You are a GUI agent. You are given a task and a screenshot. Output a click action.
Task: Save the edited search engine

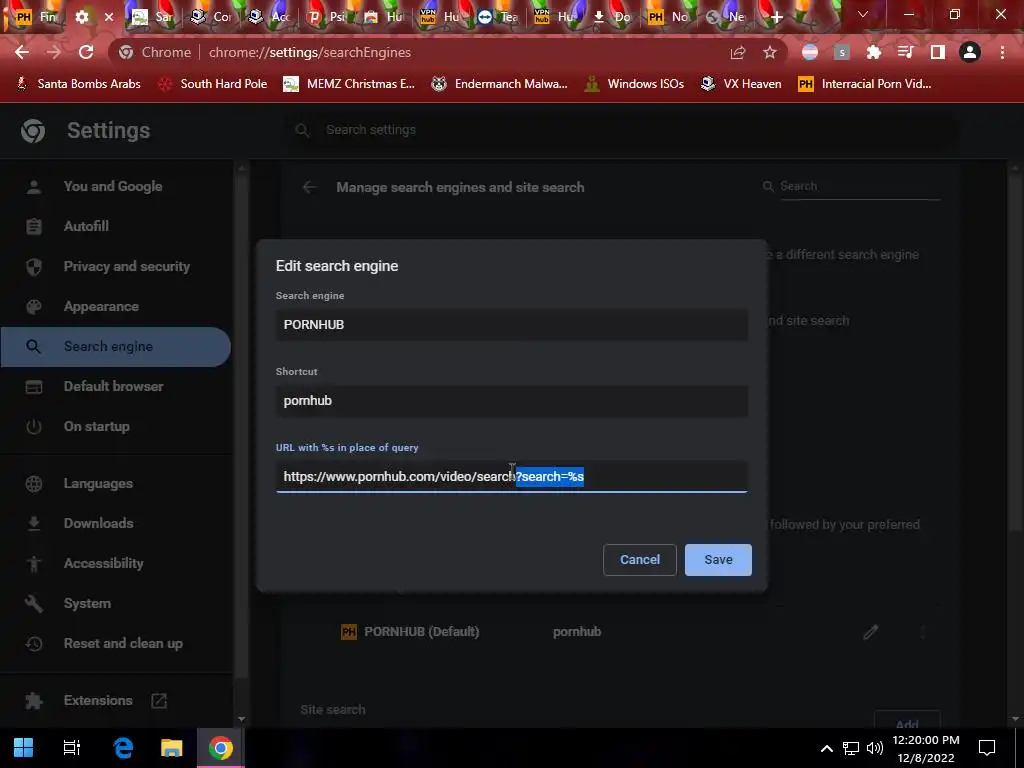point(718,560)
